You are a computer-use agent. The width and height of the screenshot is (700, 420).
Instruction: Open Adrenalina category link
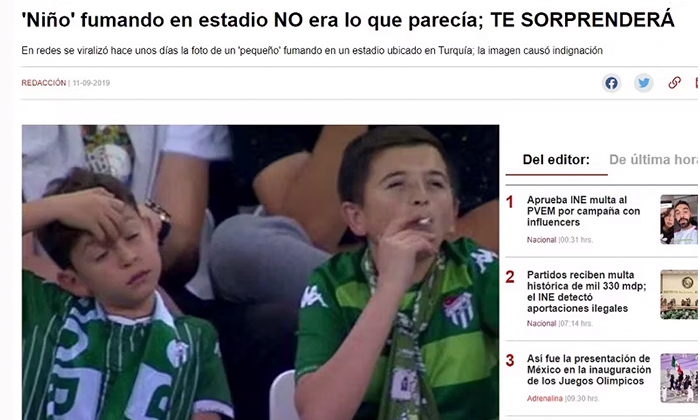coord(545,399)
